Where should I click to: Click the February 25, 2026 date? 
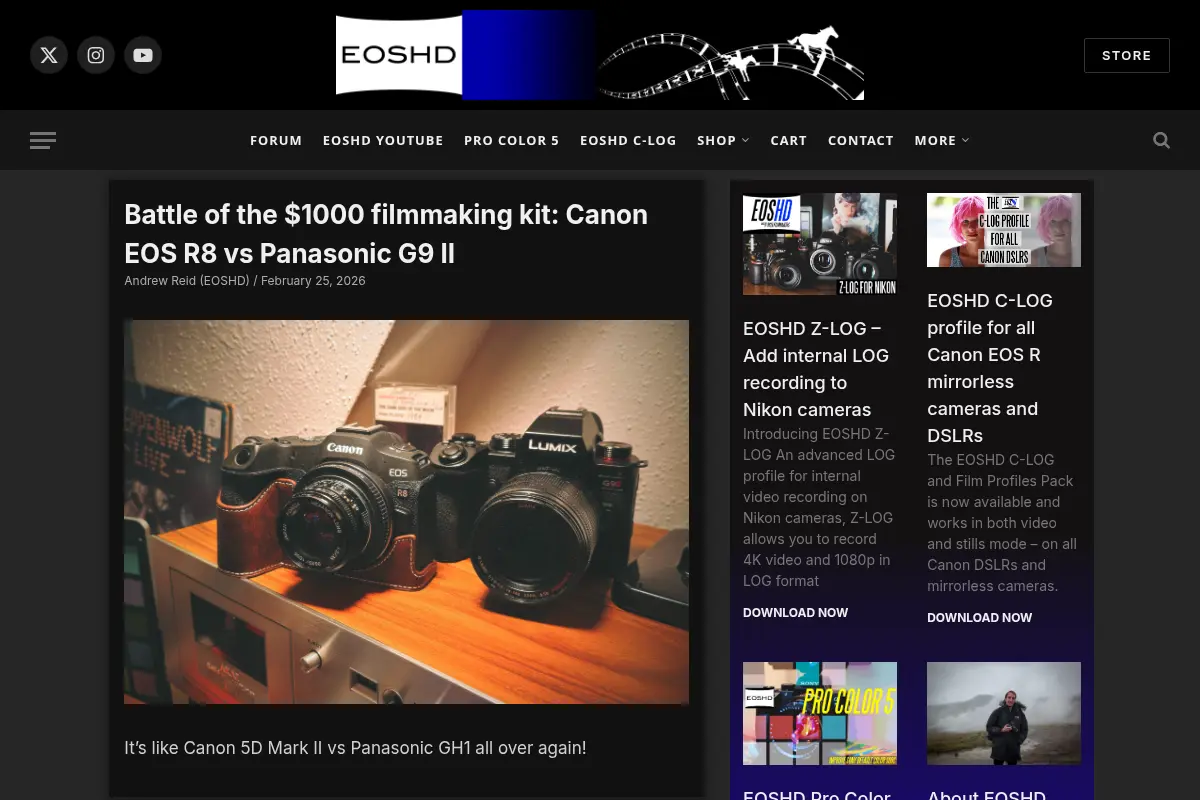pos(313,281)
